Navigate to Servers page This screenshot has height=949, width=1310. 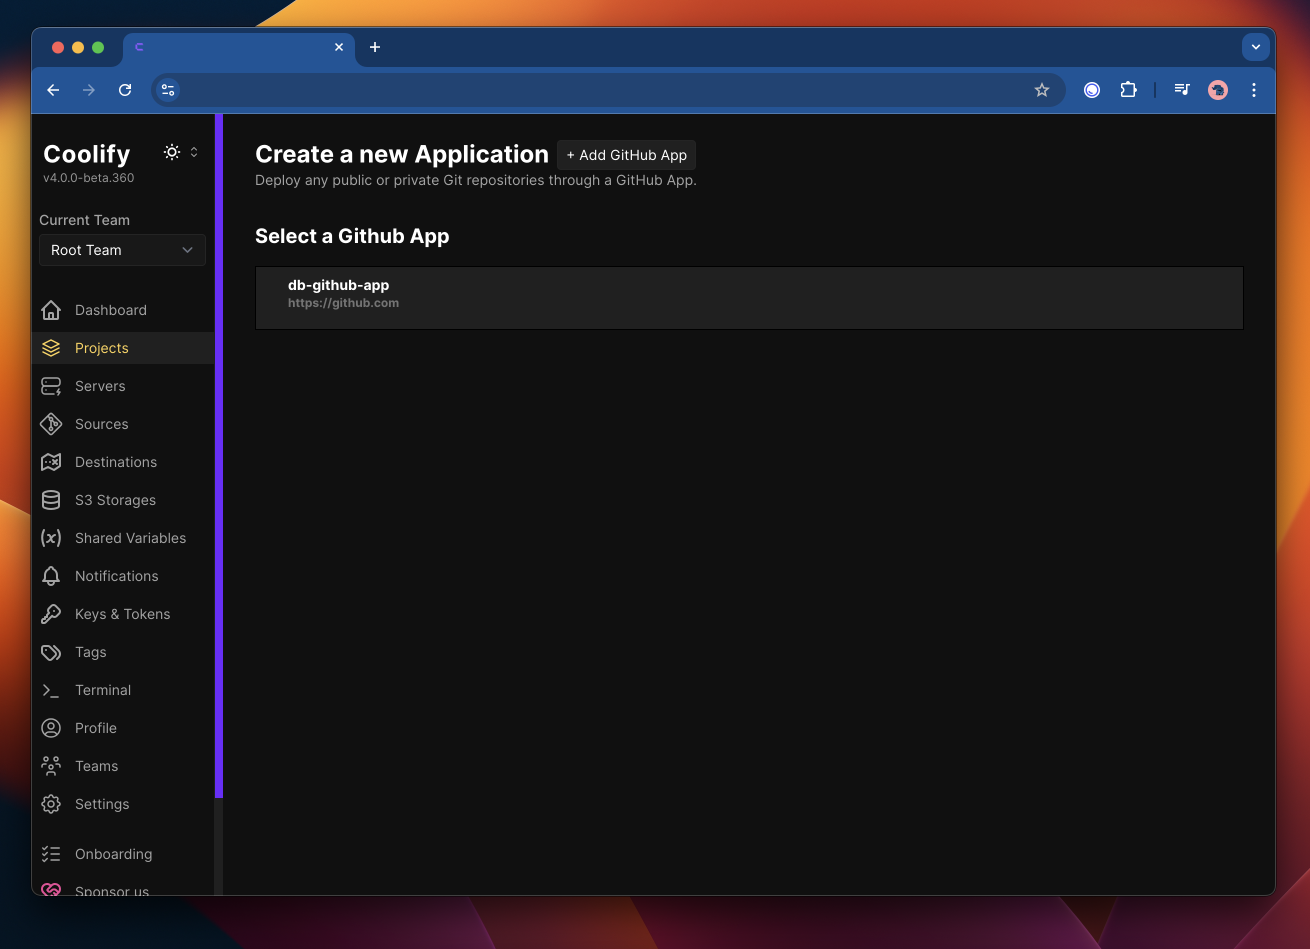point(122,386)
